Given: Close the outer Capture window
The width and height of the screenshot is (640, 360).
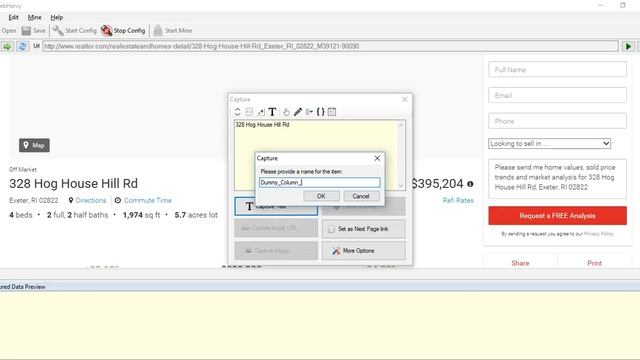Looking at the screenshot, I should 404,99.
